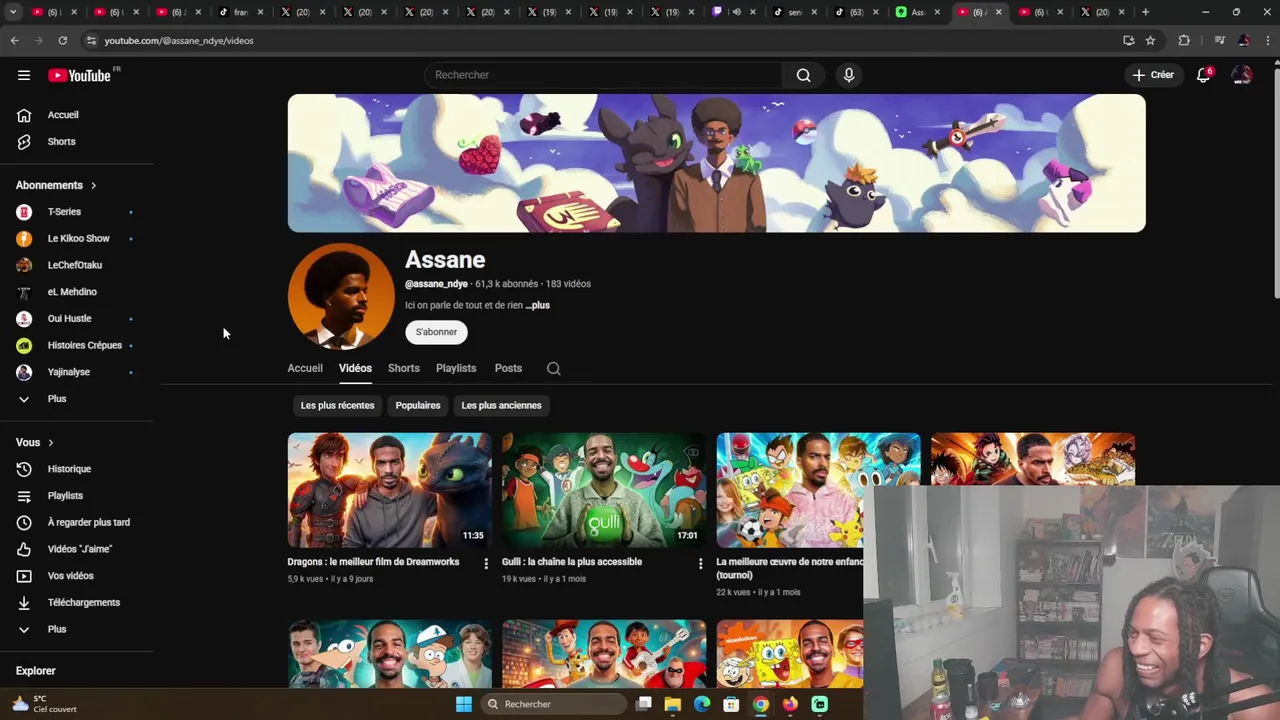Open File Explorer from the taskbar

coord(673,704)
